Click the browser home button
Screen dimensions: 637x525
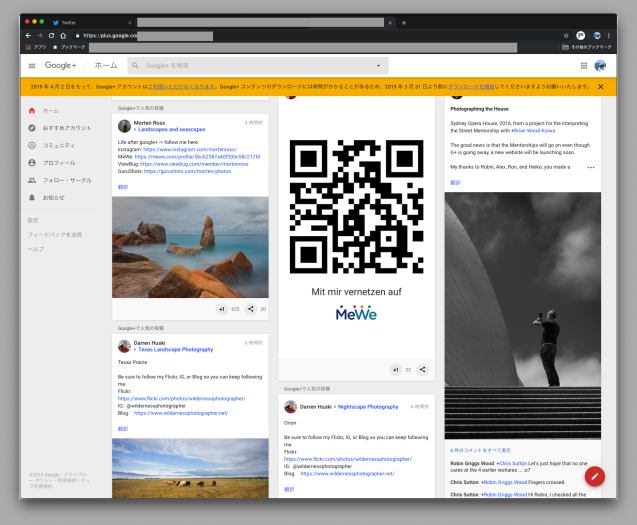click(63, 36)
